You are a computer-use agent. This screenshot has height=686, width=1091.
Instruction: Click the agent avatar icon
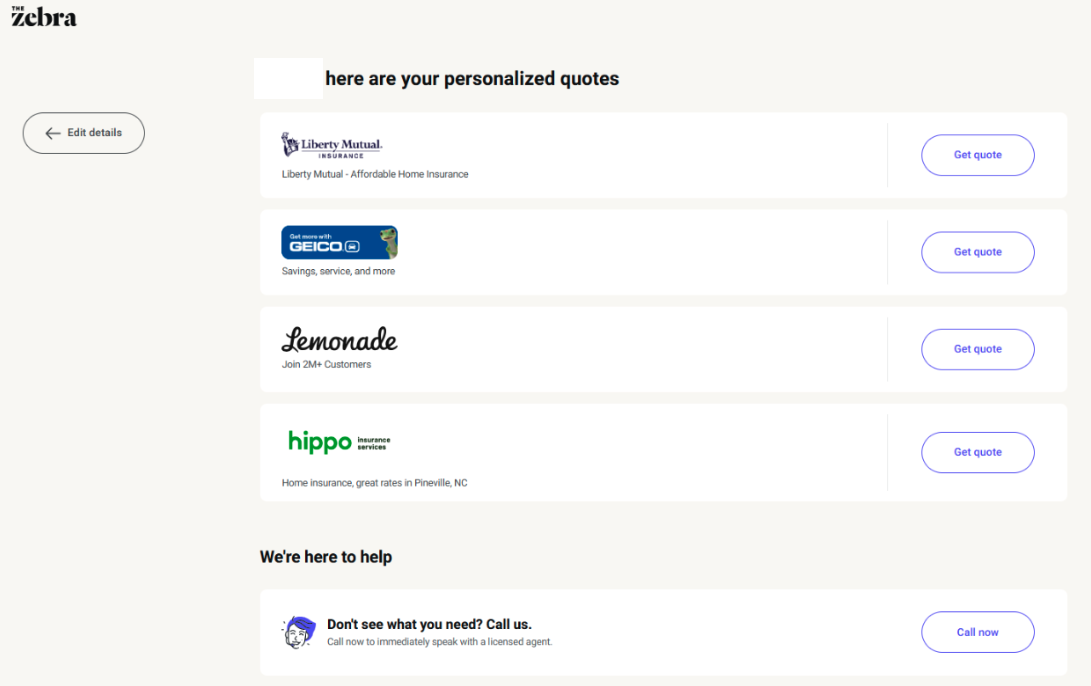[297, 632]
